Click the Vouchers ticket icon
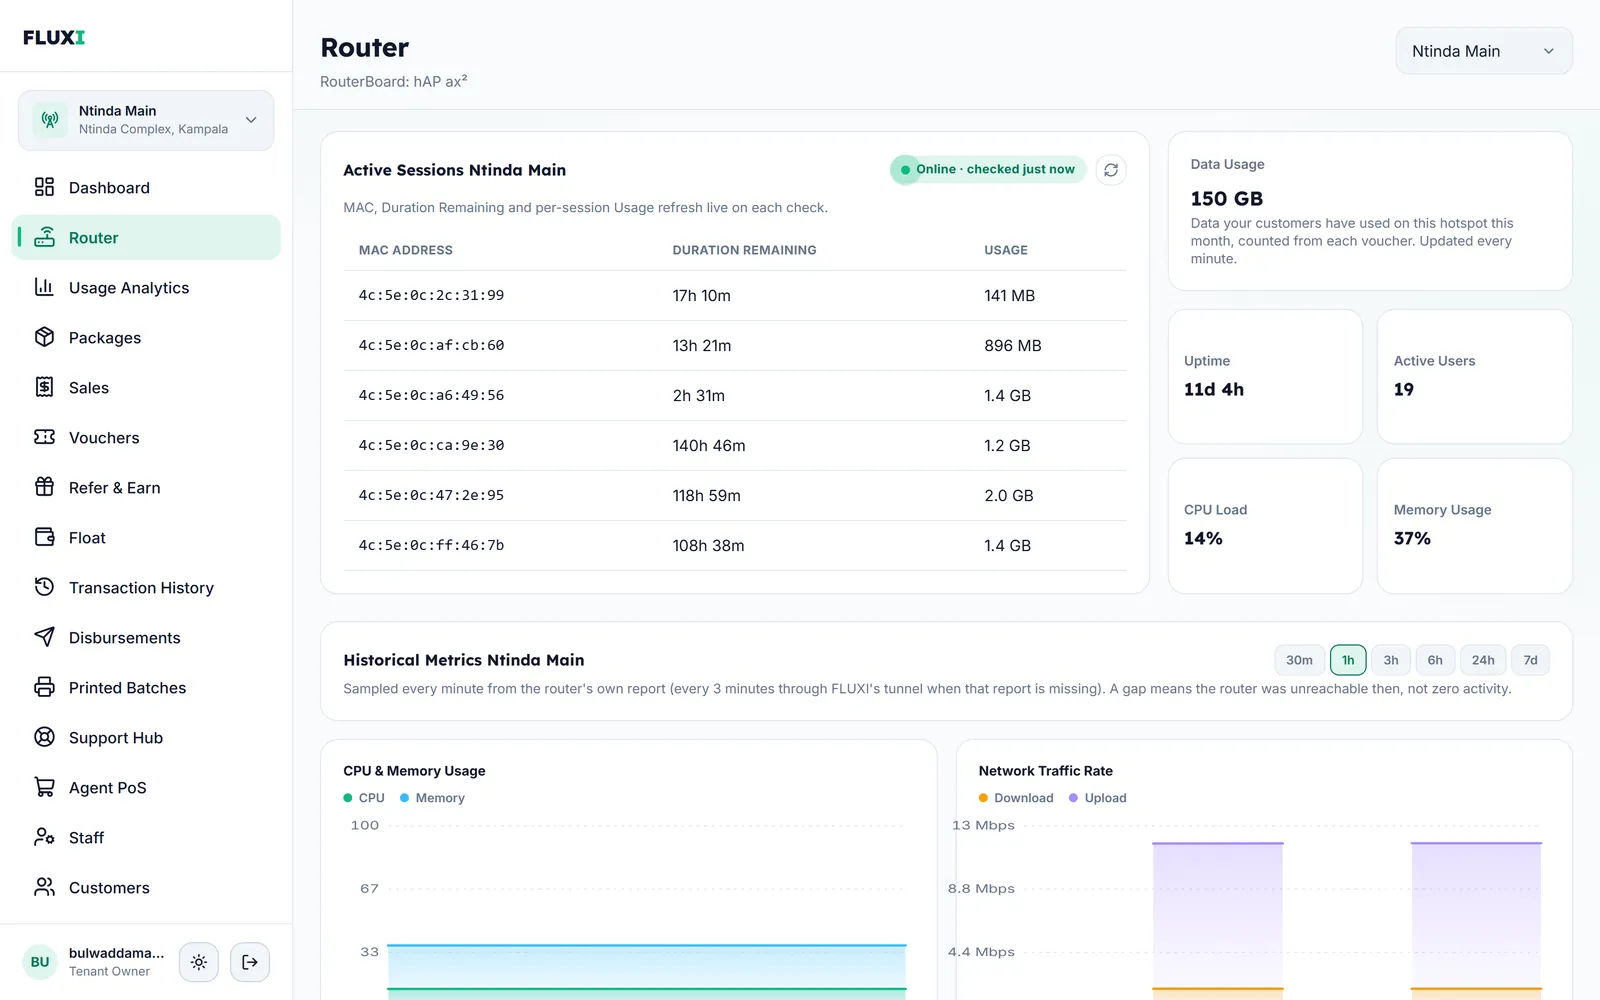 (x=44, y=437)
